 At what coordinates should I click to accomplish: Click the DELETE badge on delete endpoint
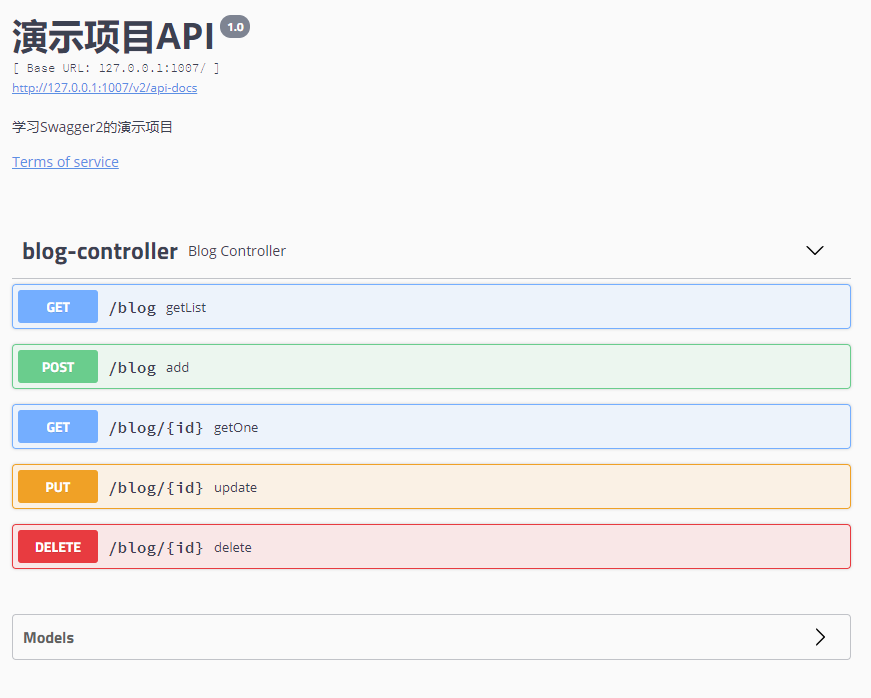[x=57, y=546]
